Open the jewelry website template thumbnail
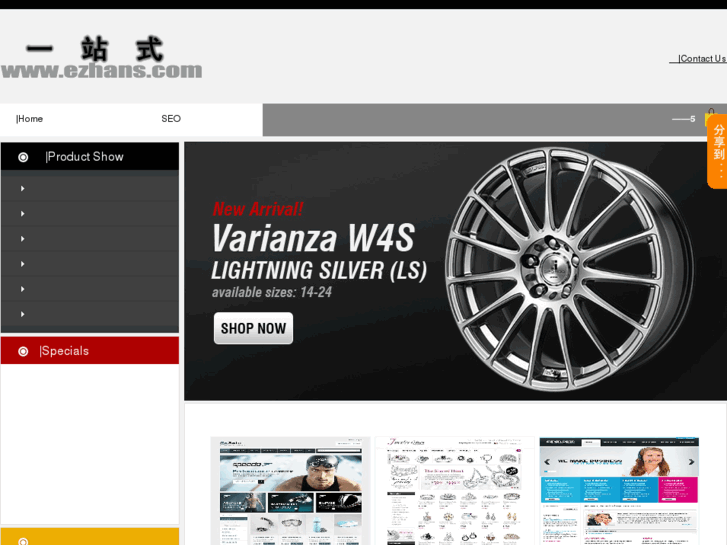727x545 pixels. (455, 491)
